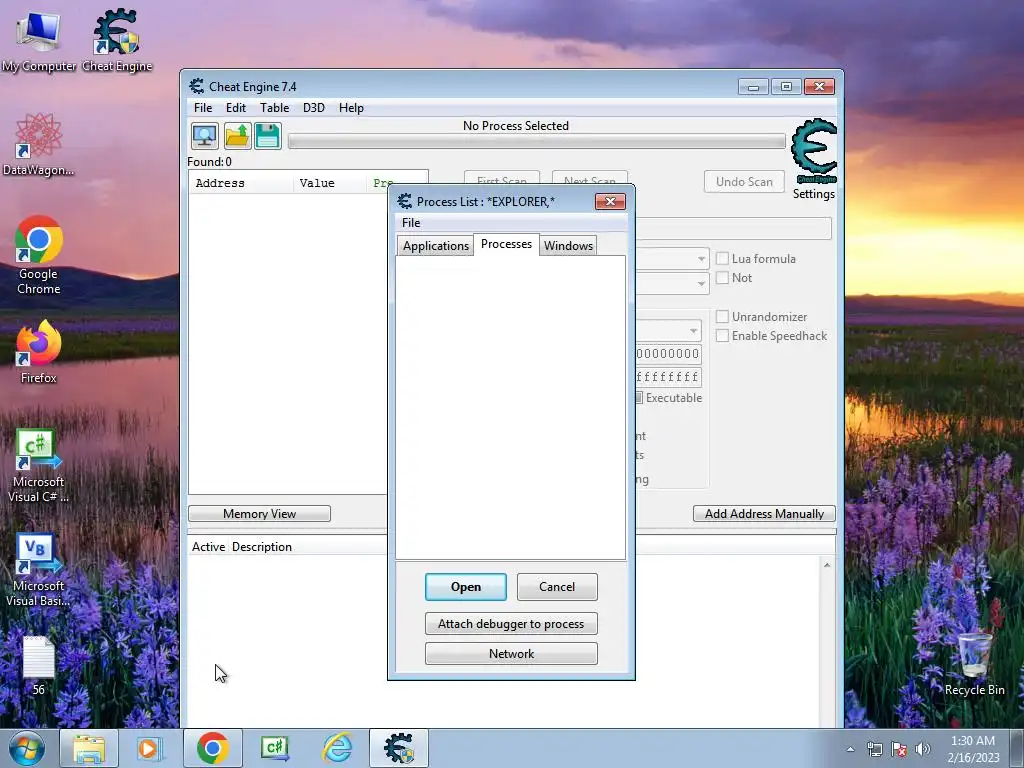1024x768 pixels.
Task: Click the Address column header
Action: (x=240, y=184)
